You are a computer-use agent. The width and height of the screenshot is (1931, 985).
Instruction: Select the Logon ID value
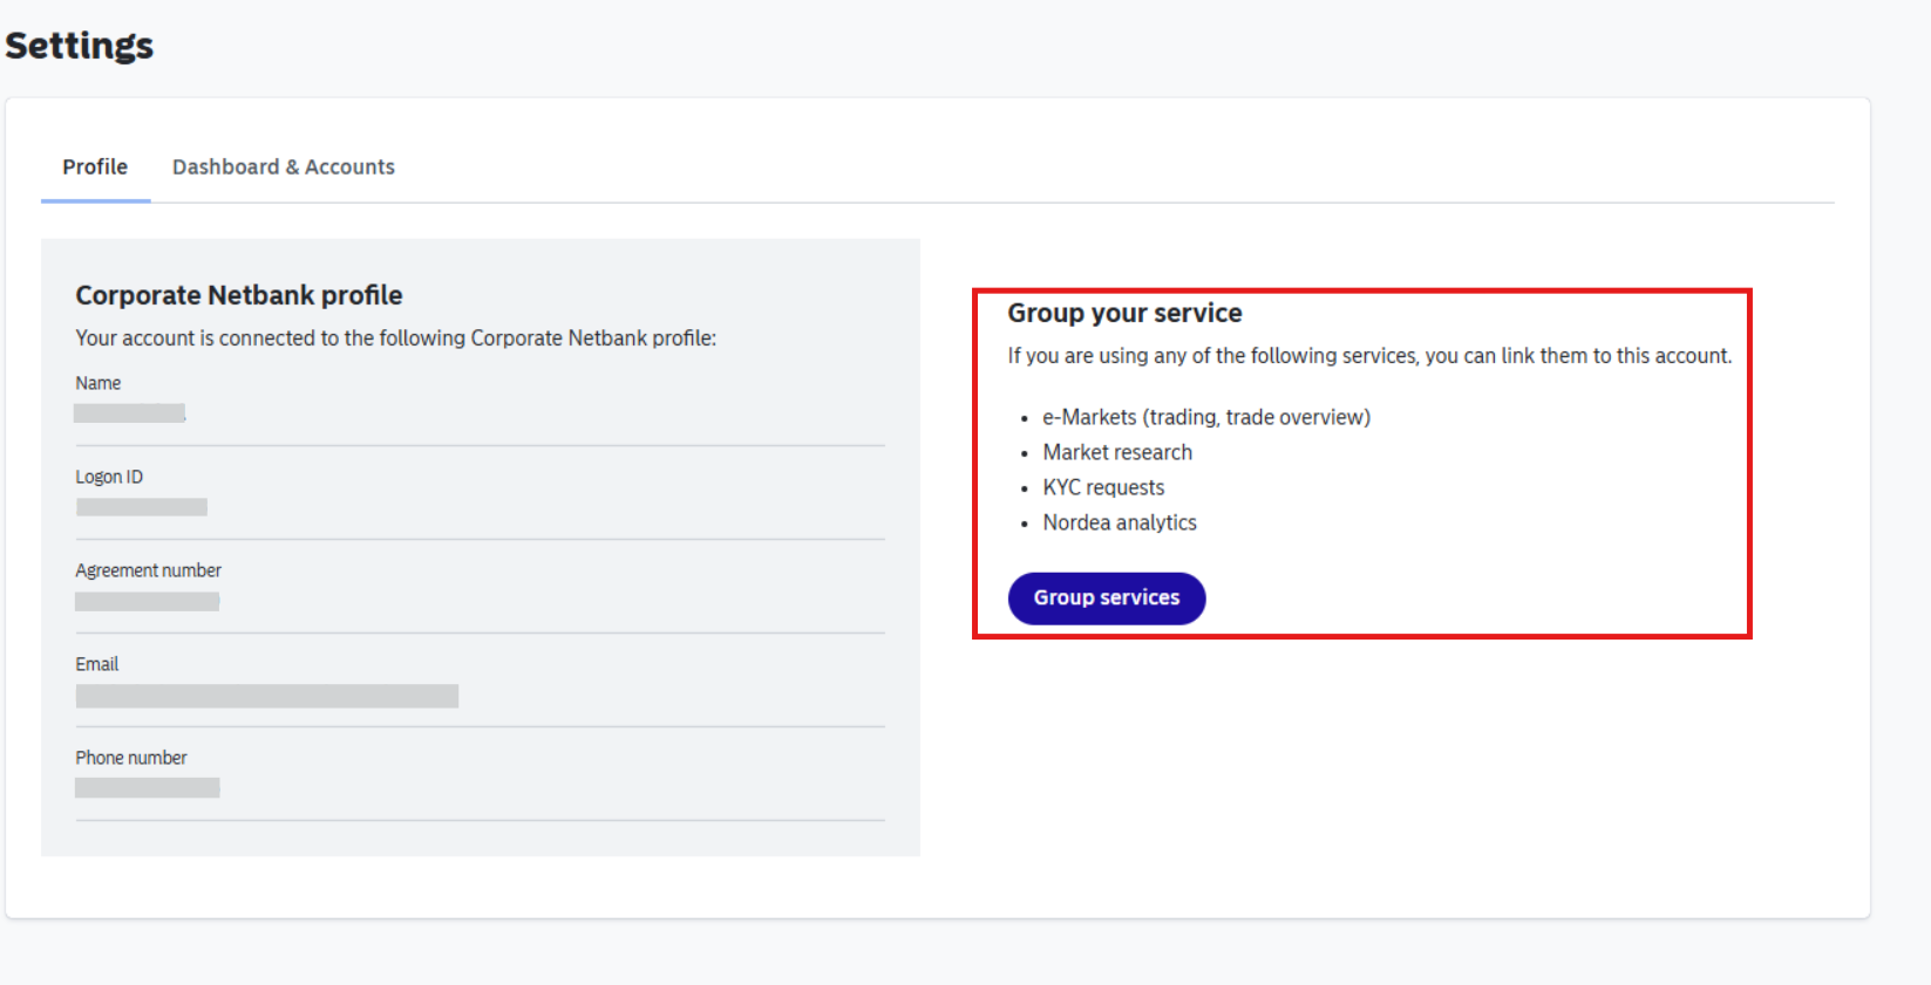pyautogui.click(x=142, y=507)
